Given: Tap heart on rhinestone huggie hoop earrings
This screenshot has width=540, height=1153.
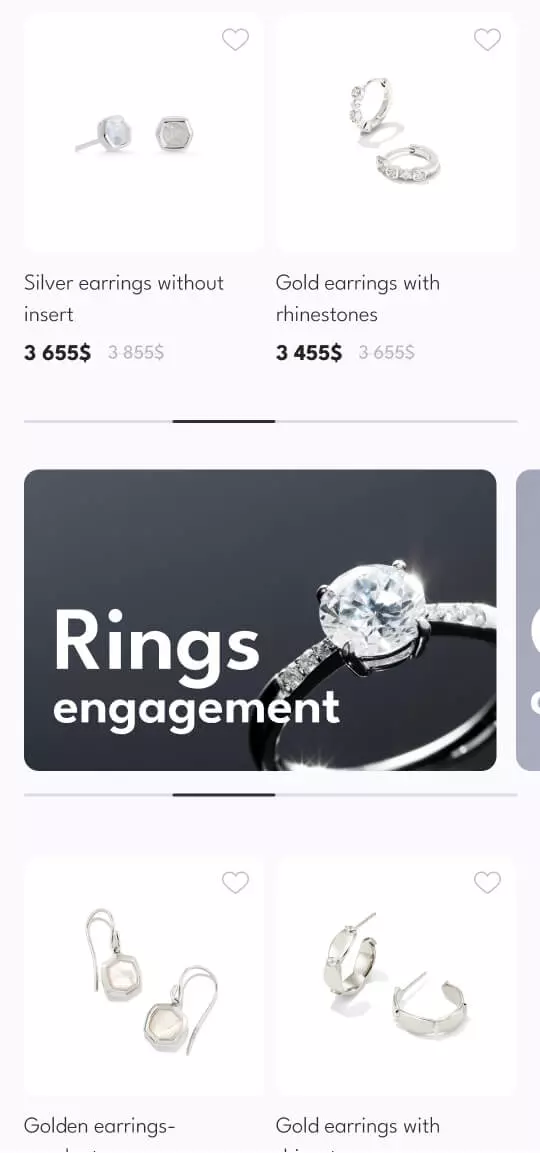Looking at the screenshot, I should tap(487, 39).
